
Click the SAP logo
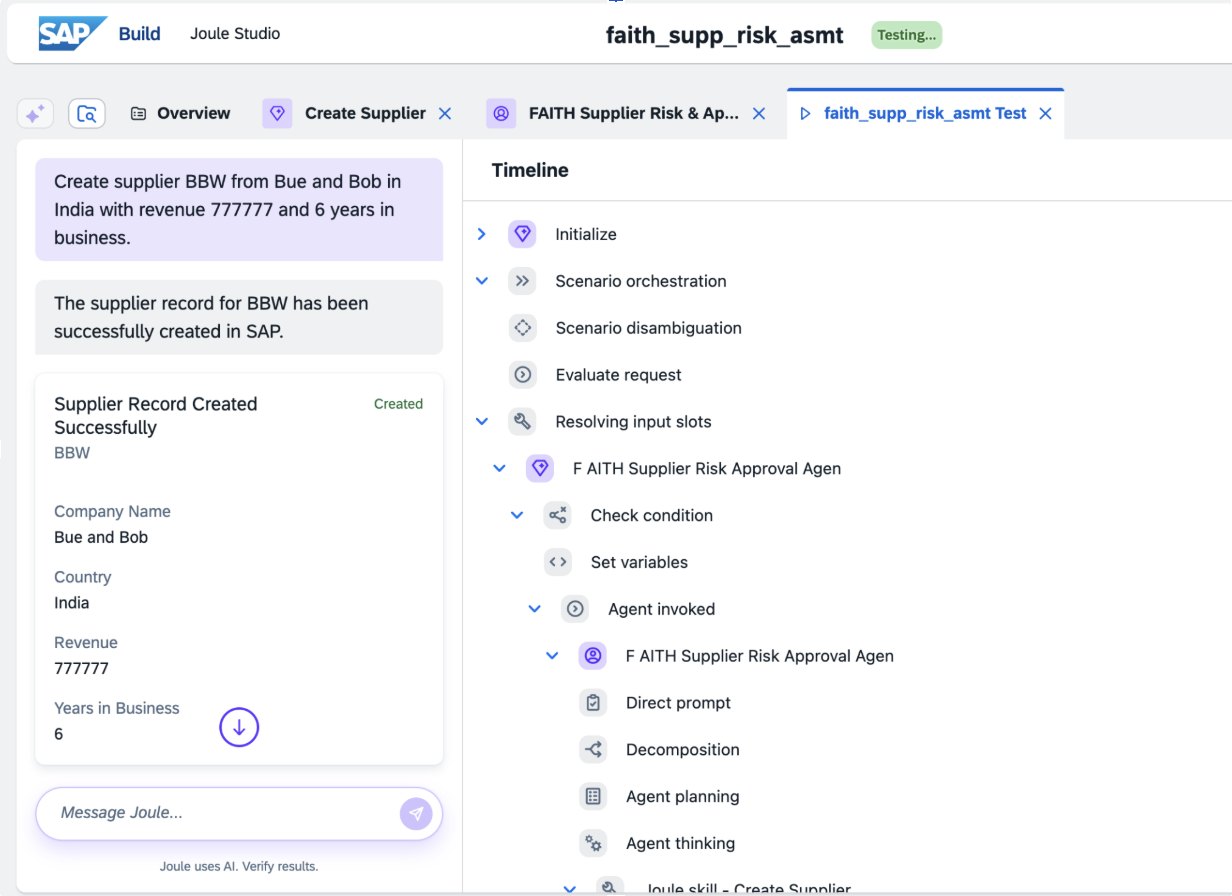72,34
